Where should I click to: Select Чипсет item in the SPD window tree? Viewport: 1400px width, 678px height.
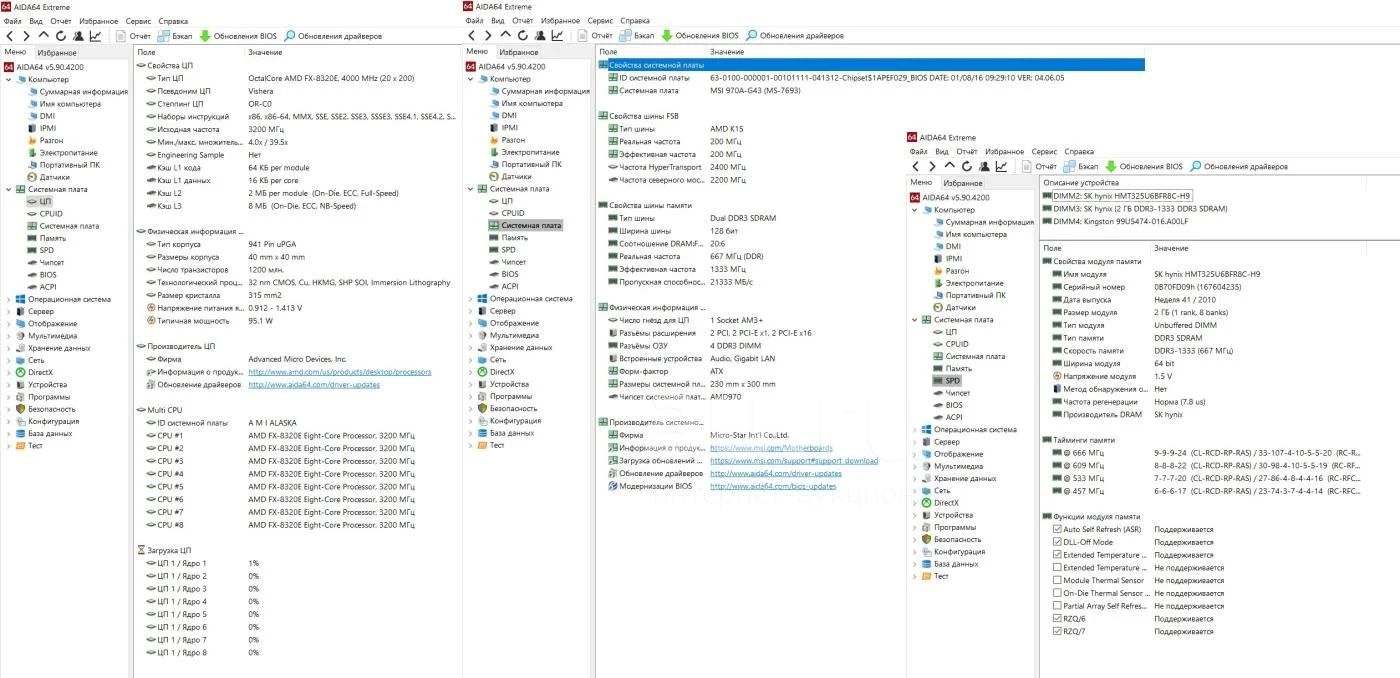[958, 393]
